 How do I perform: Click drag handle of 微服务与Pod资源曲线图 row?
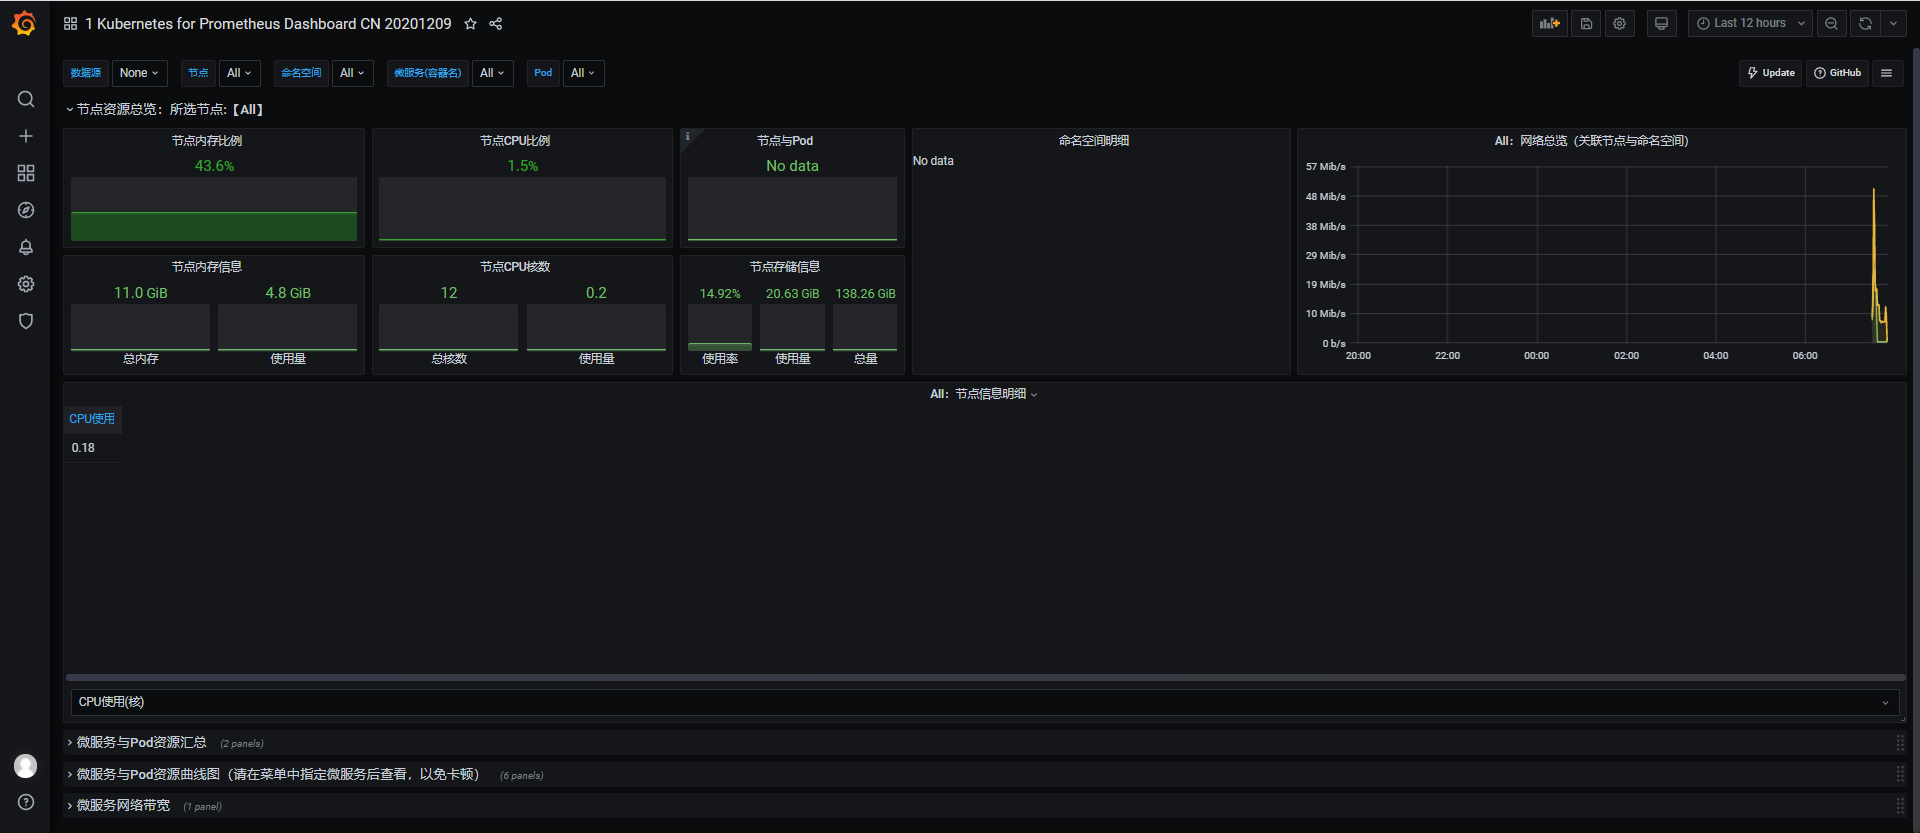point(1900,775)
